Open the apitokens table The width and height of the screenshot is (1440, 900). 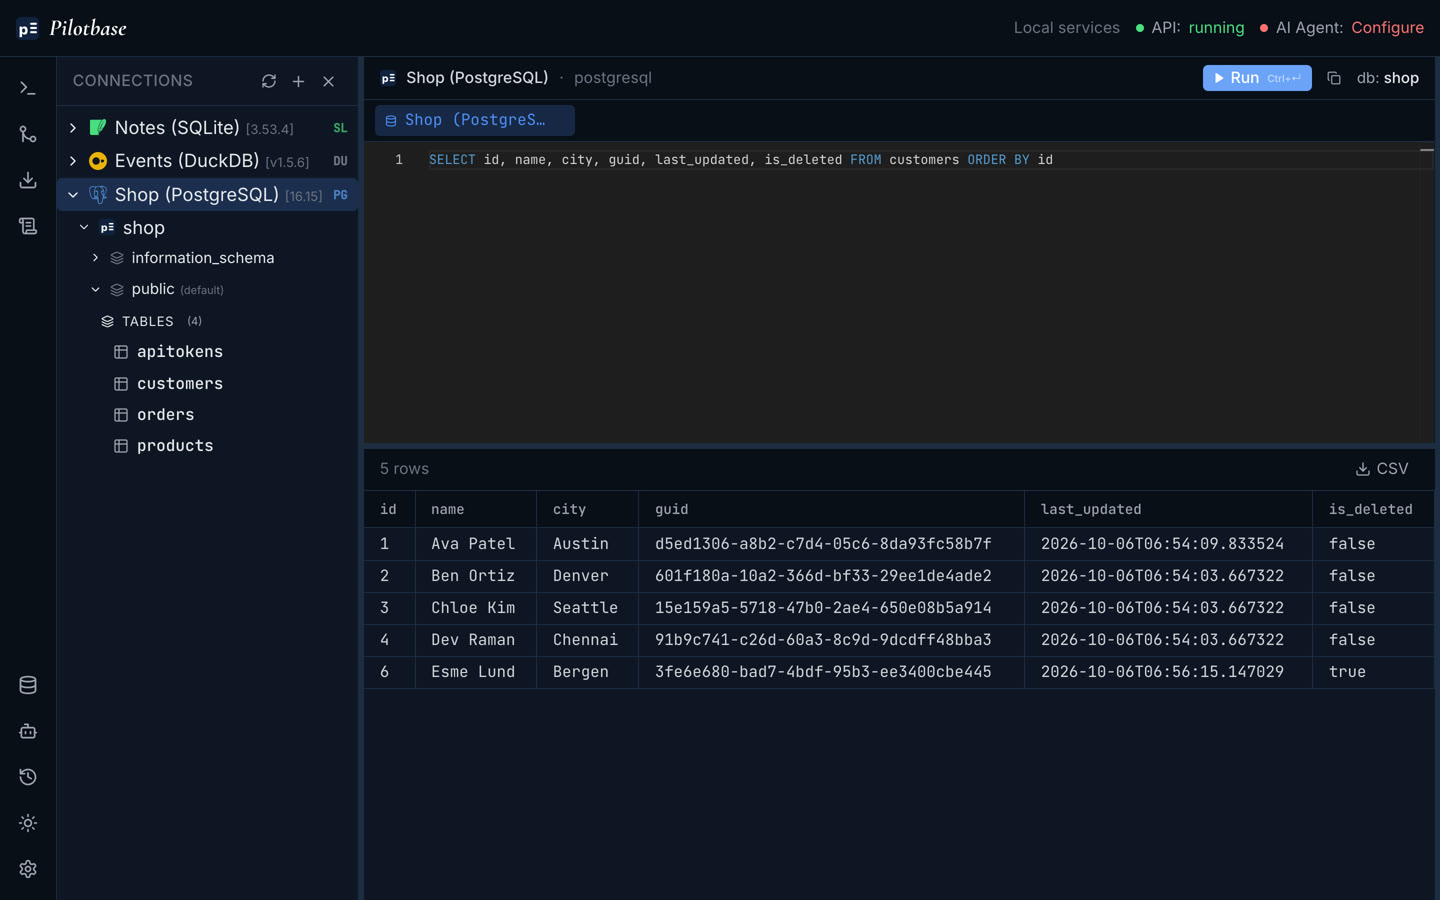point(180,352)
